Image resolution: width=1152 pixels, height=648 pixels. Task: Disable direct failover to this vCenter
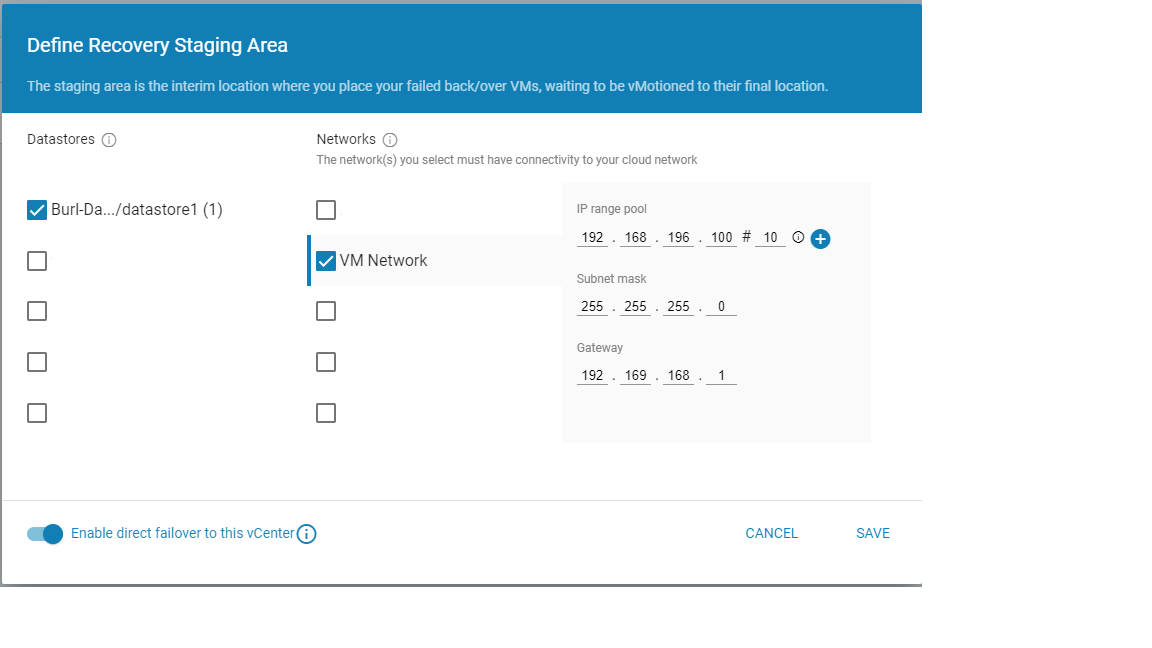44,534
